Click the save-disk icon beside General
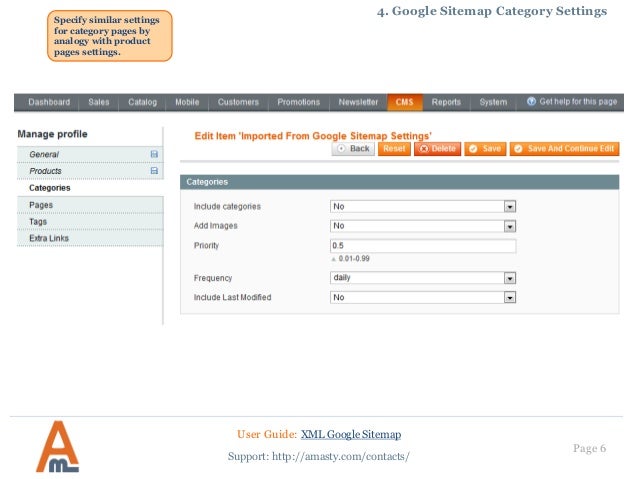638x479 pixels. [154, 154]
